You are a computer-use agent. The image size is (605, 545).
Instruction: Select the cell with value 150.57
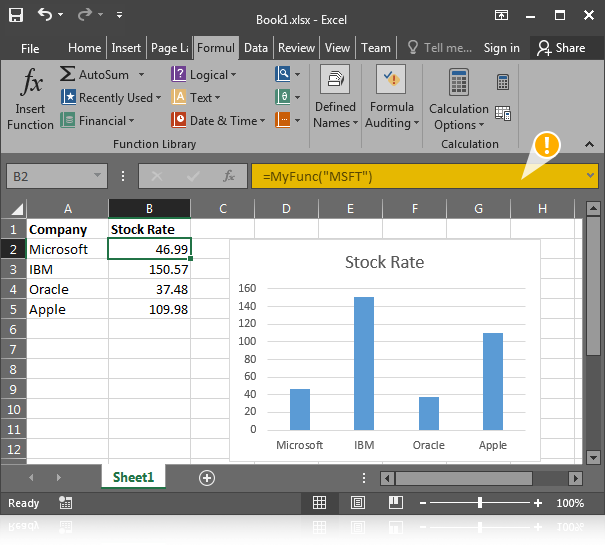[x=149, y=269]
